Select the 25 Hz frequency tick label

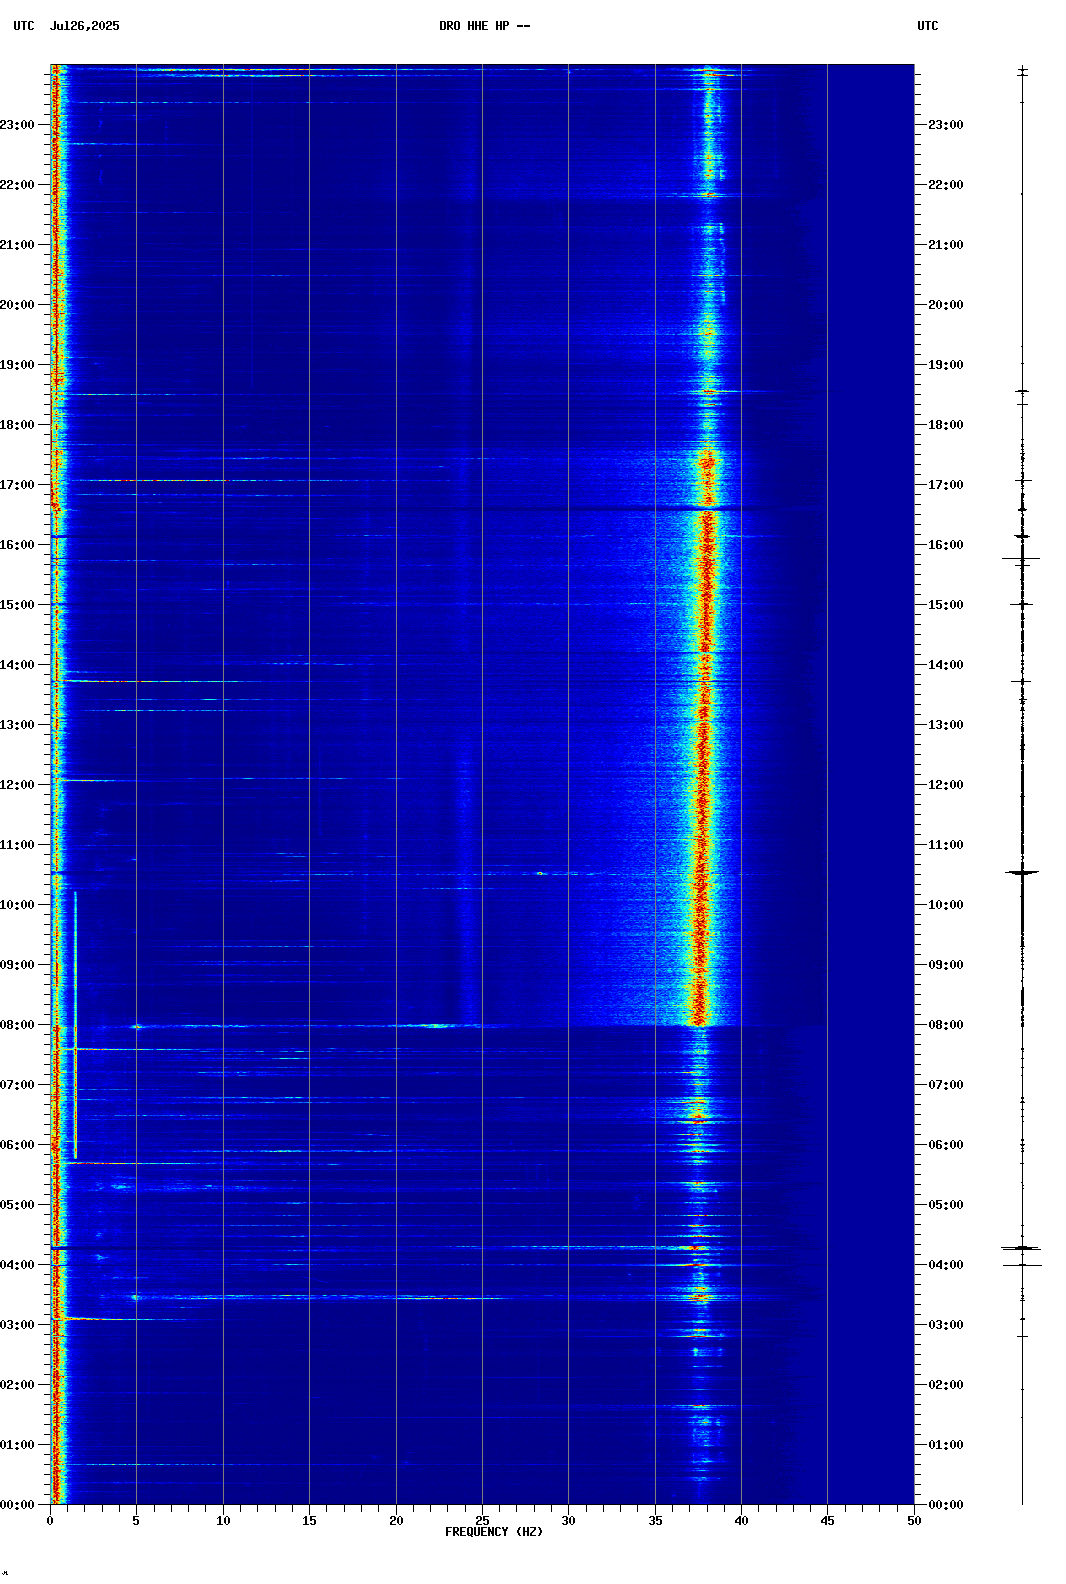(x=482, y=1521)
